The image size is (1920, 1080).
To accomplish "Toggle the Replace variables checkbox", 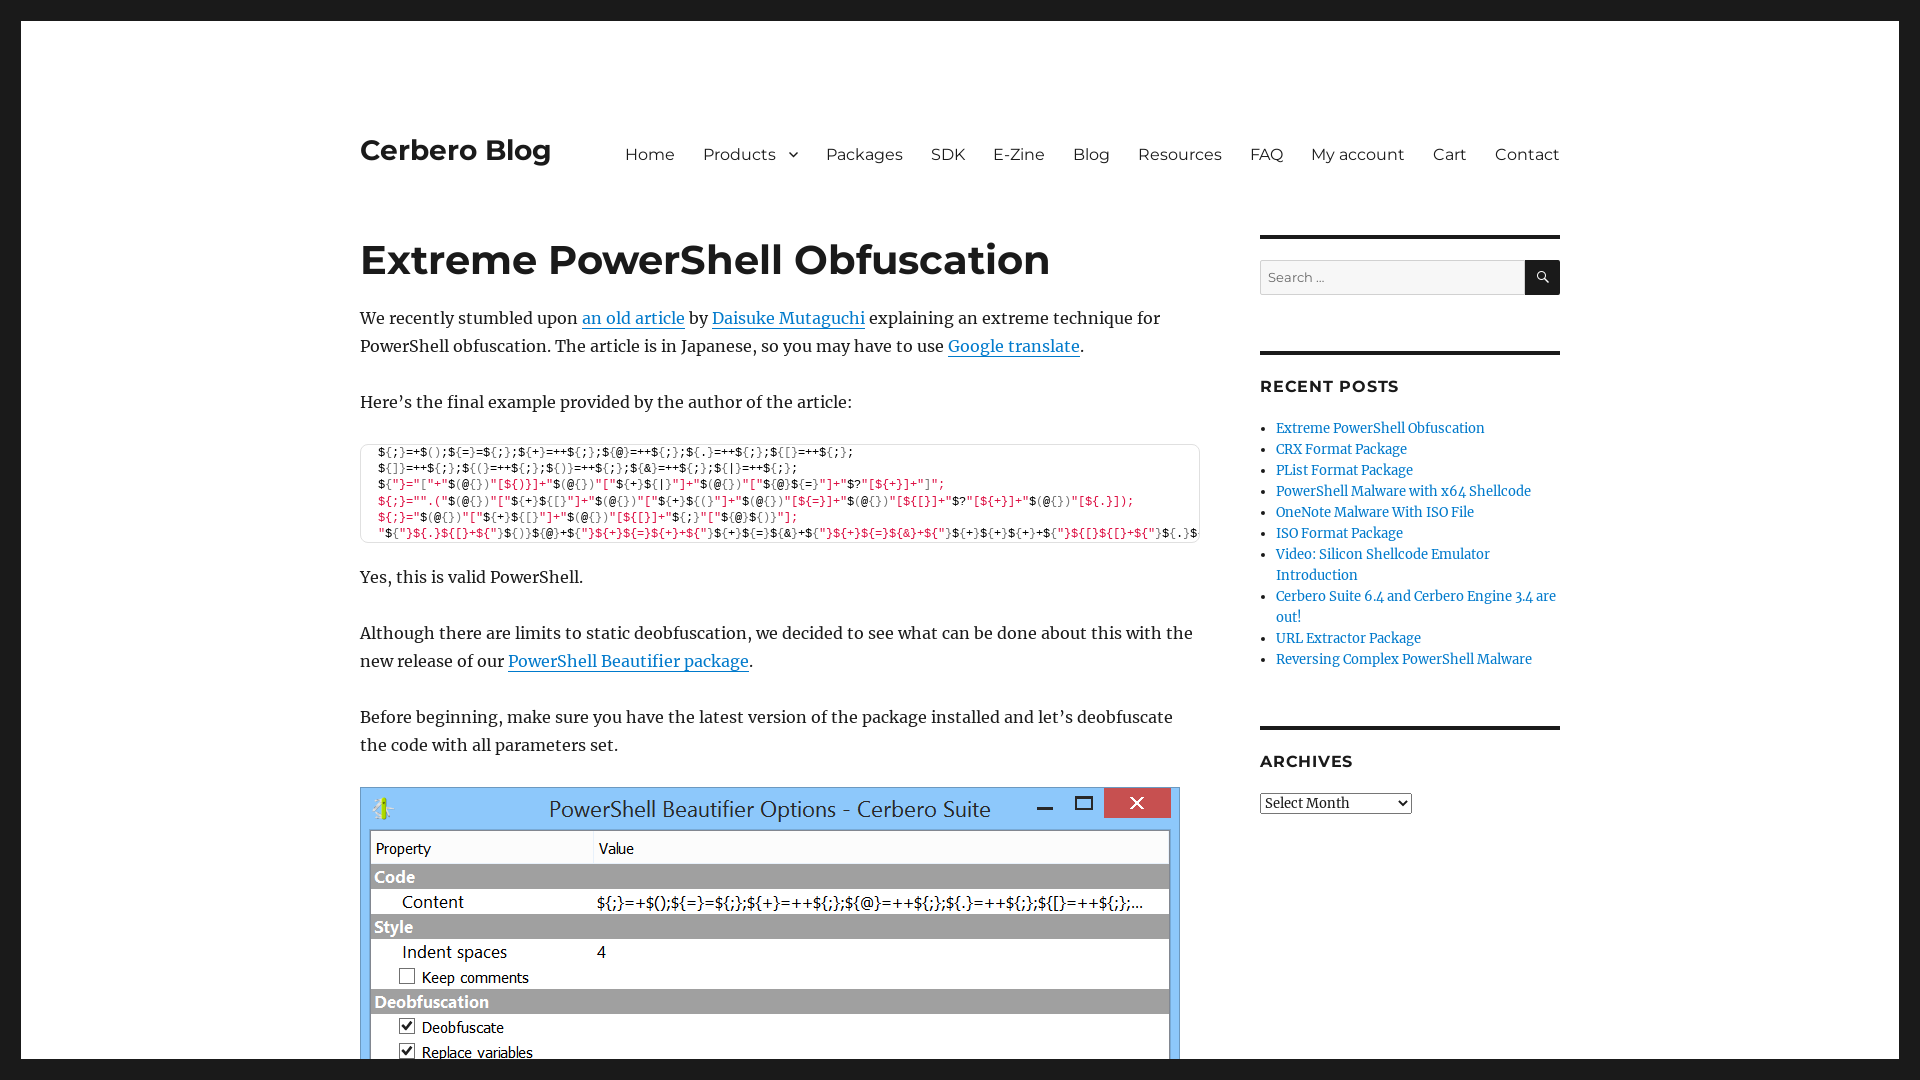I will (x=407, y=1050).
